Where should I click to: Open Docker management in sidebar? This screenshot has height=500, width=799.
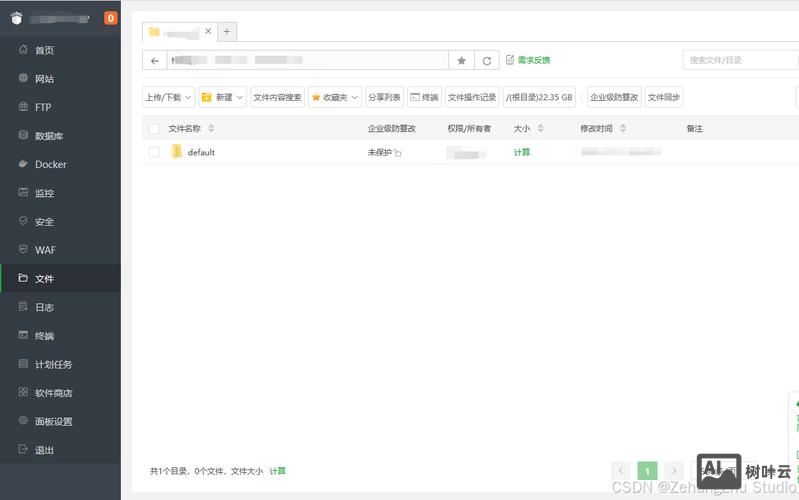tap(50, 164)
